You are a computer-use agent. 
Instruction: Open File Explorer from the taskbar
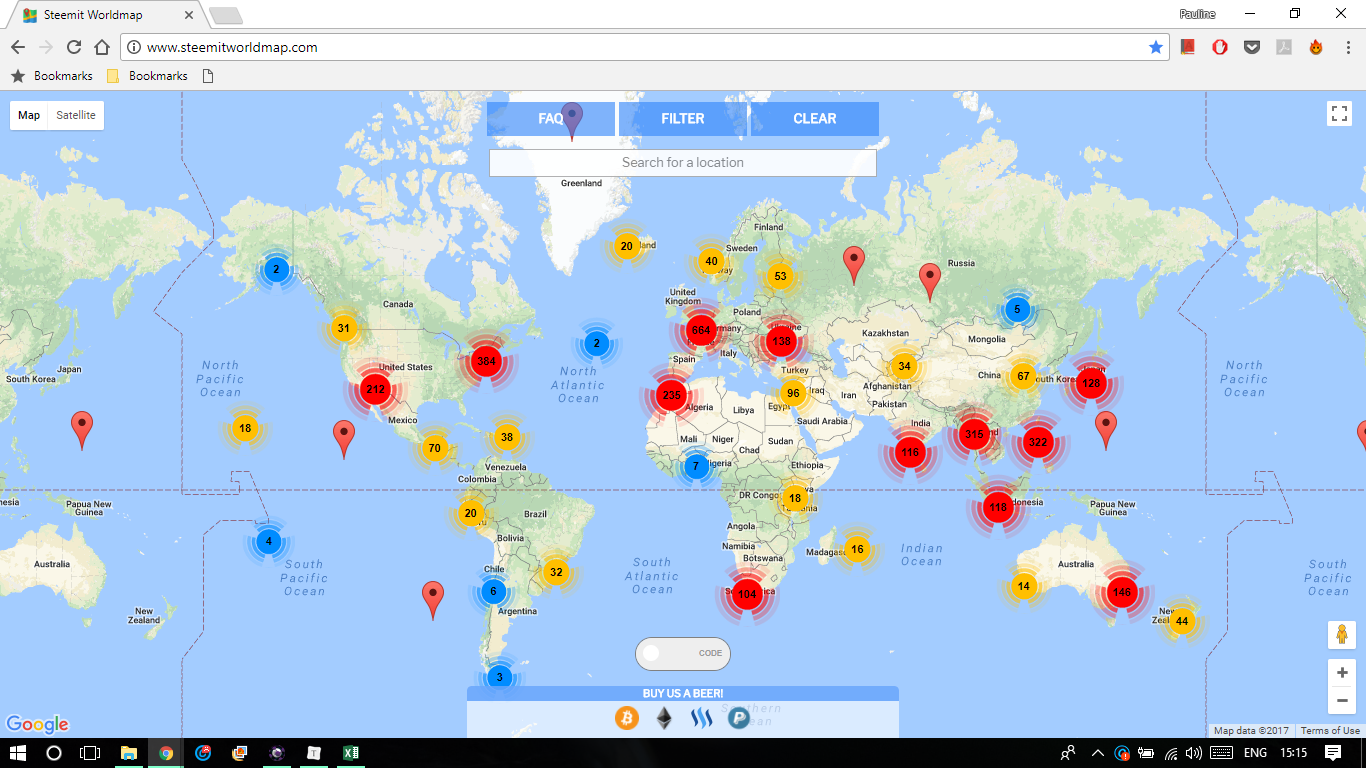click(x=129, y=753)
